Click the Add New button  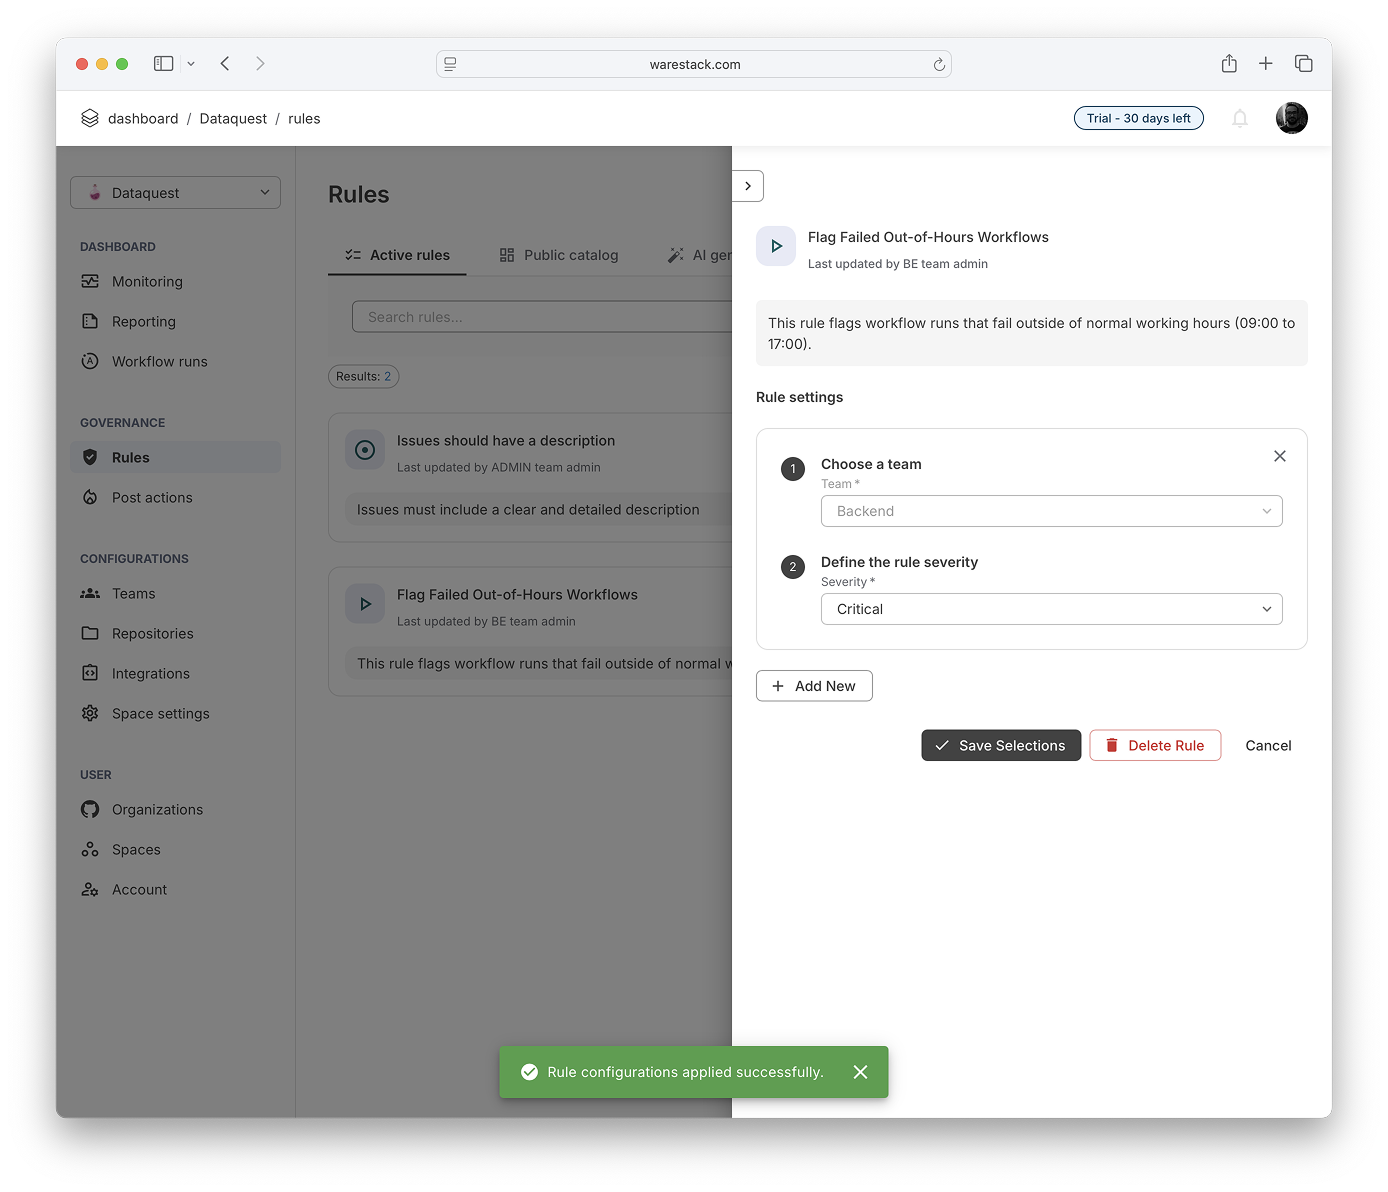814,686
